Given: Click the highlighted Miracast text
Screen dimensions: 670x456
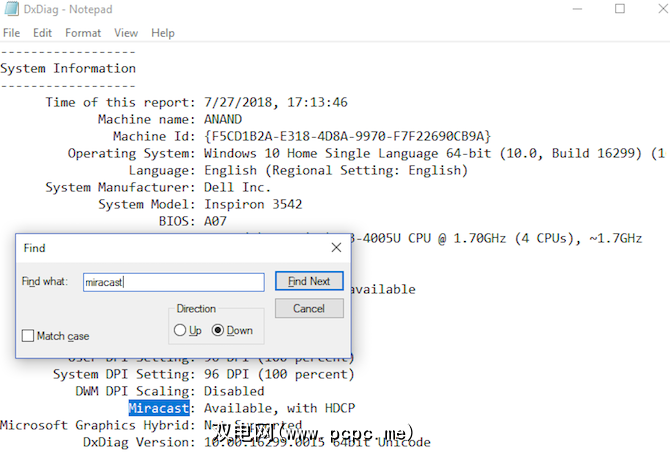Looking at the screenshot, I should pos(159,408).
